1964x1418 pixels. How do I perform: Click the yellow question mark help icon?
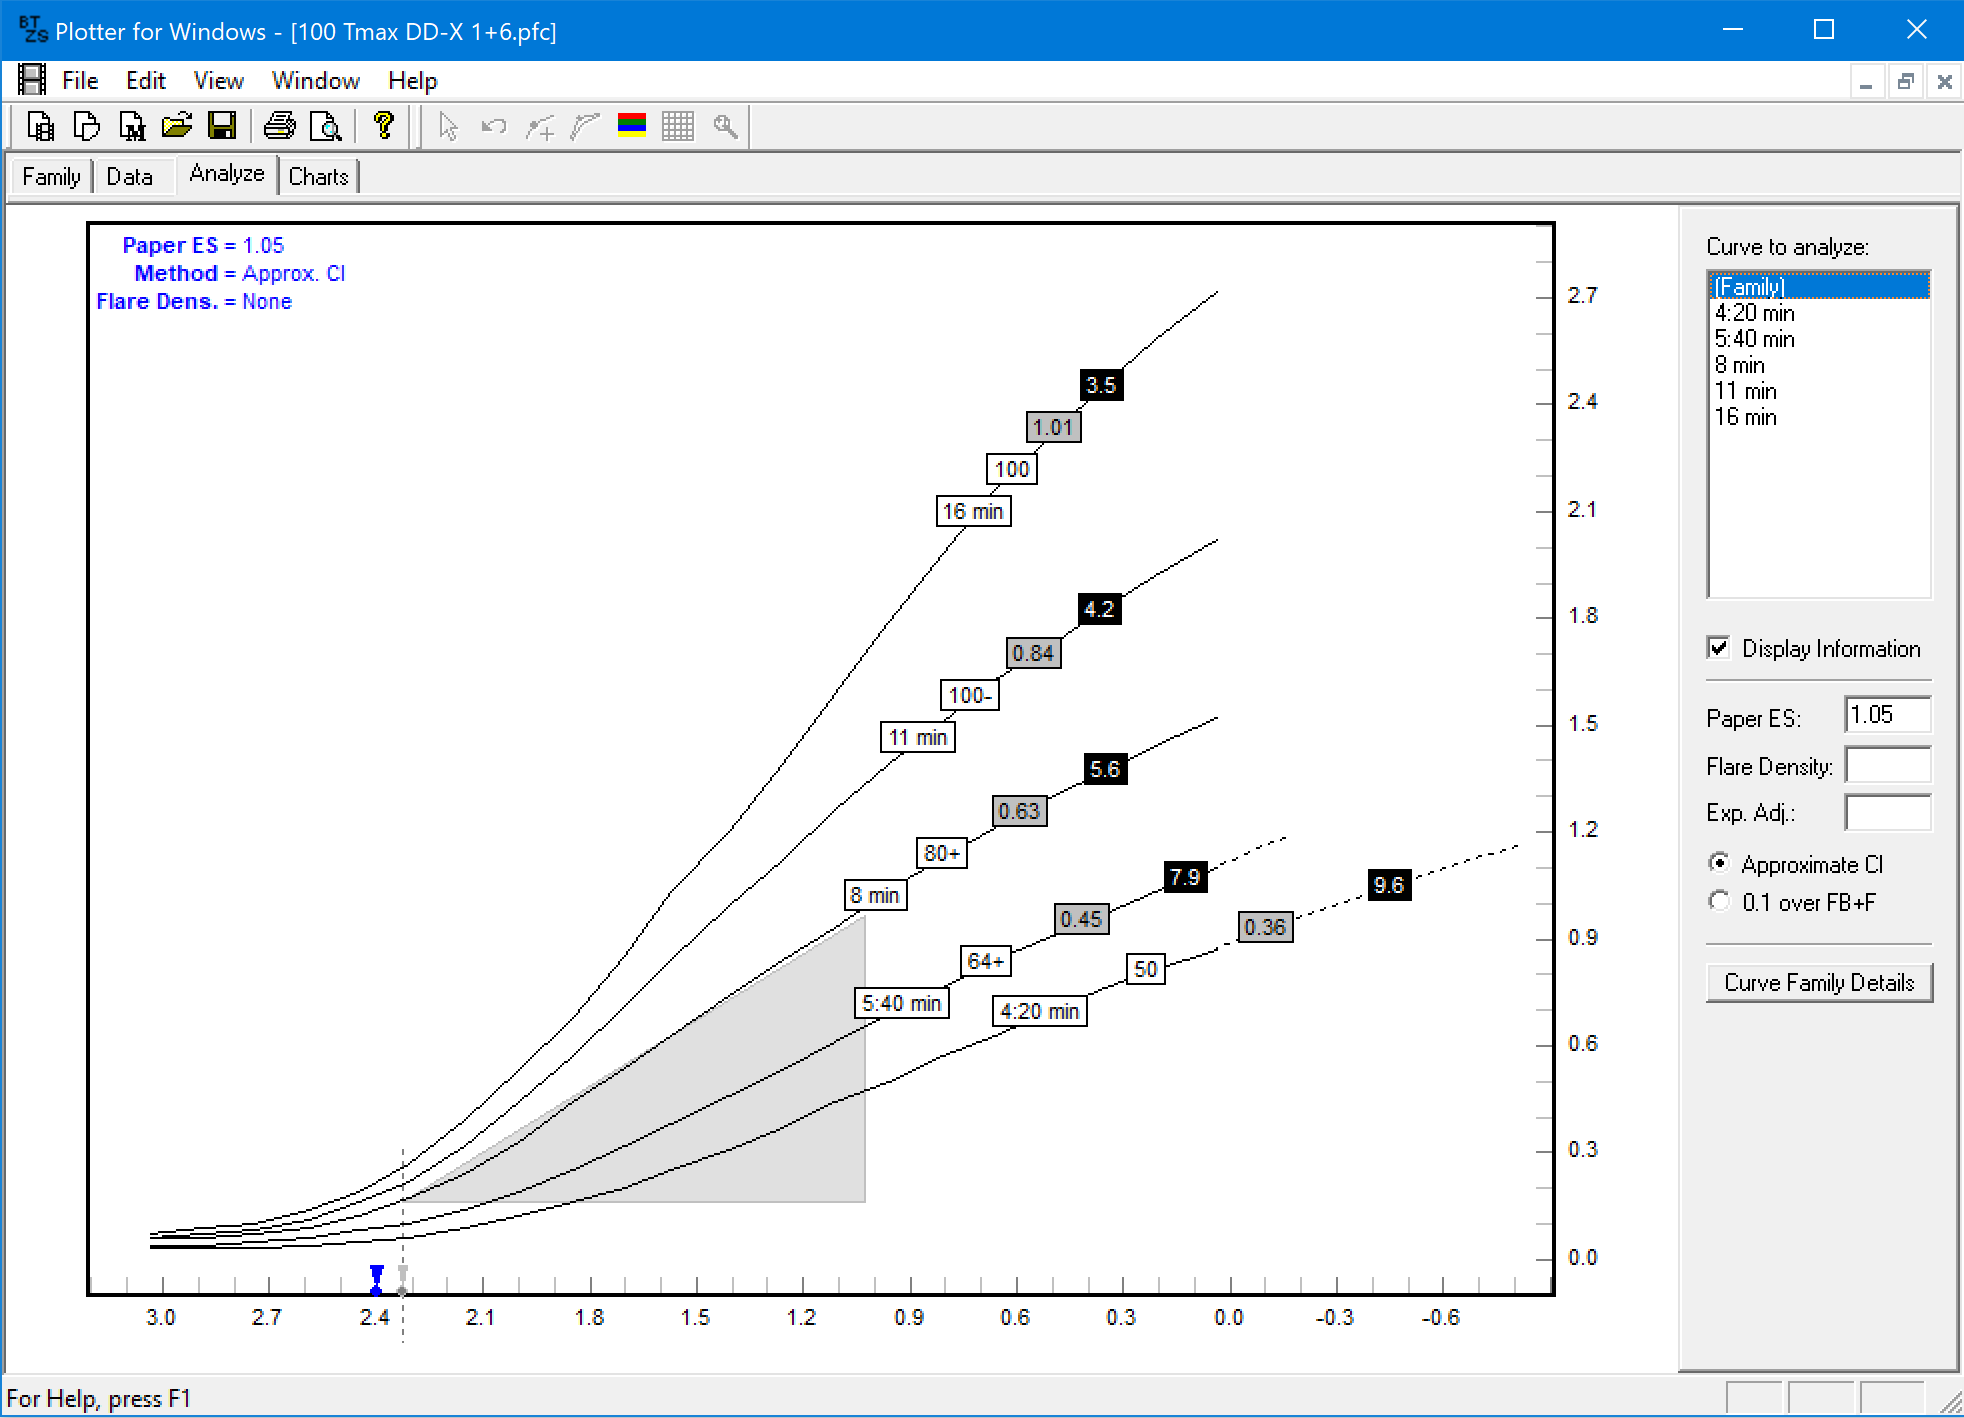click(x=383, y=126)
